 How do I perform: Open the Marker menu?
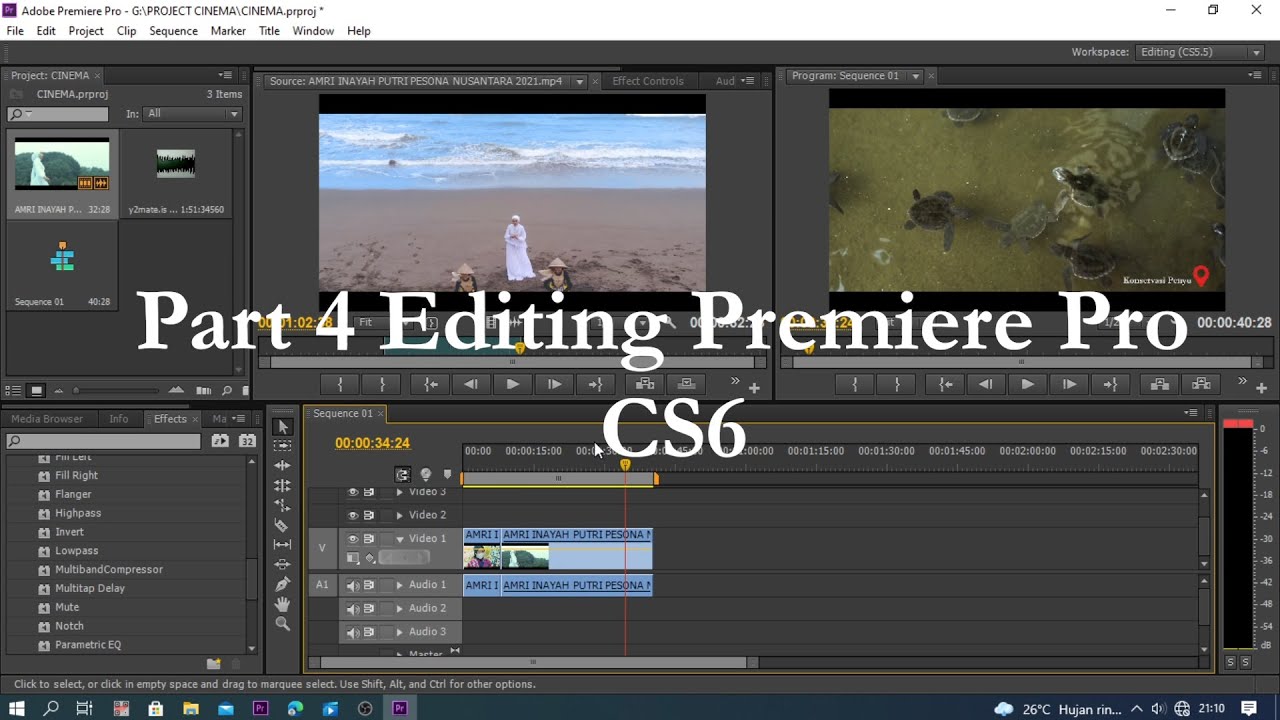point(228,31)
